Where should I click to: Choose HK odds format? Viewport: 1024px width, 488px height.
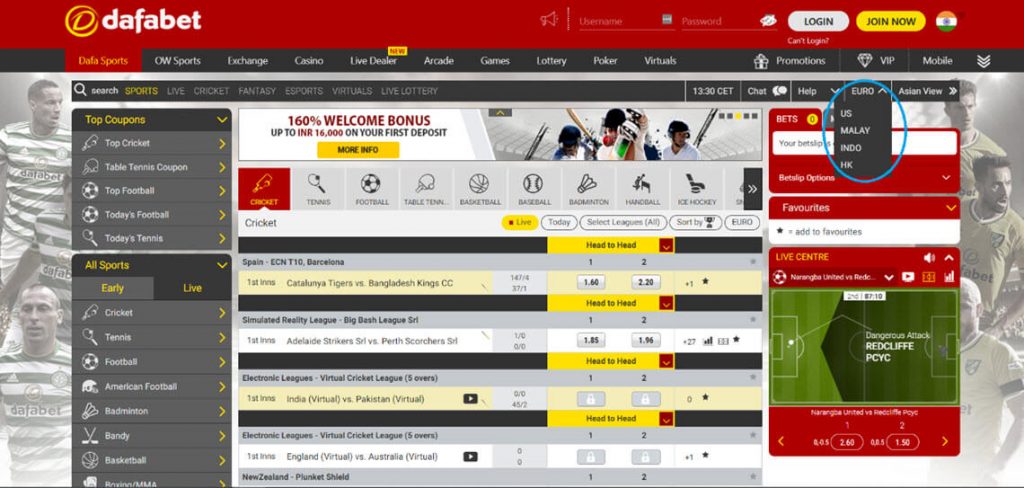tap(846, 165)
